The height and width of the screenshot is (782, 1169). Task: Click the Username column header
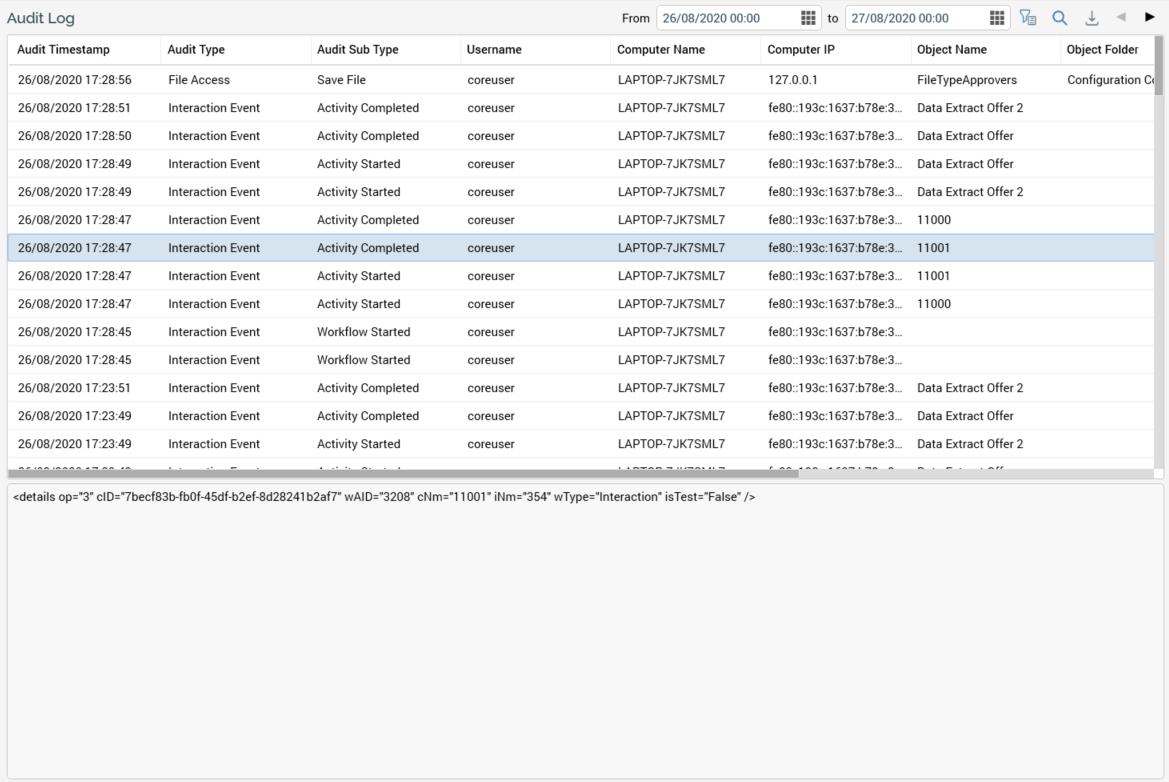[x=494, y=50]
